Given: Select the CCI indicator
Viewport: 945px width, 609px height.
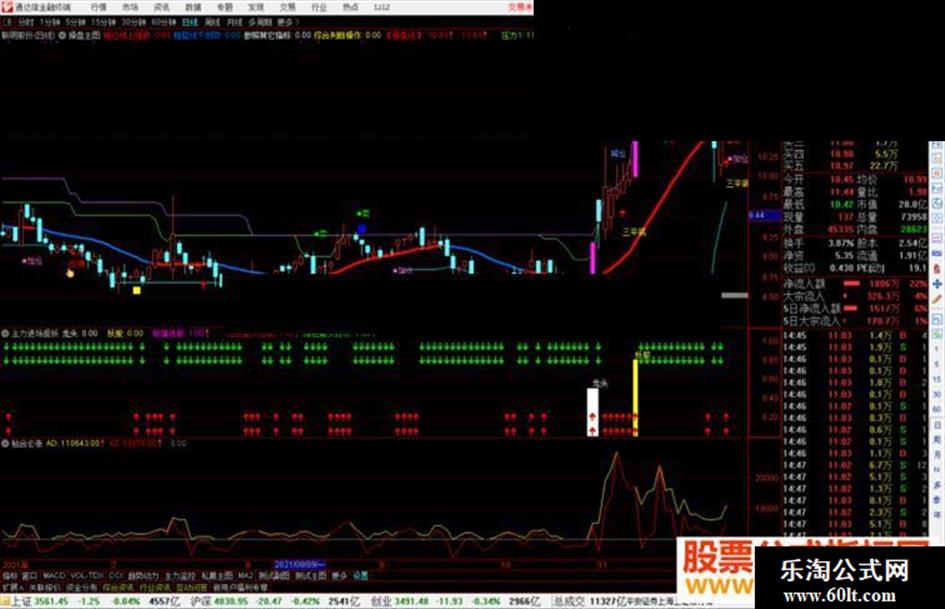Looking at the screenshot, I should tap(115, 576).
